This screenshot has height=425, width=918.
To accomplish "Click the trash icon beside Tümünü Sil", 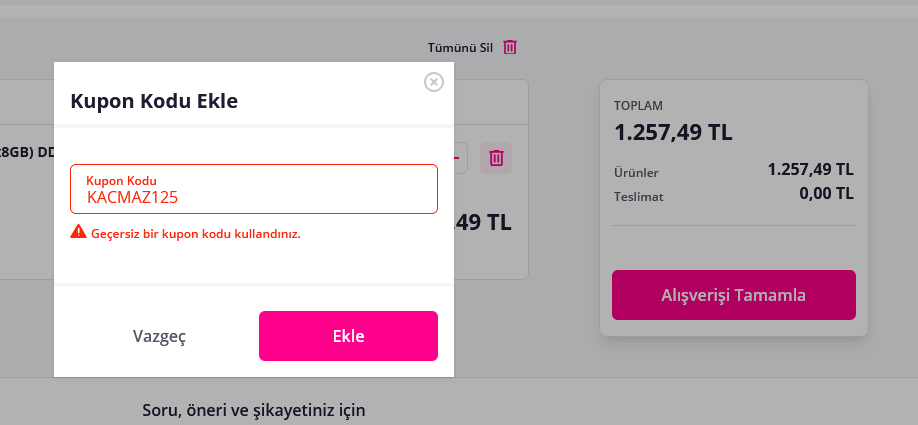I will pyautogui.click(x=510, y=47).
